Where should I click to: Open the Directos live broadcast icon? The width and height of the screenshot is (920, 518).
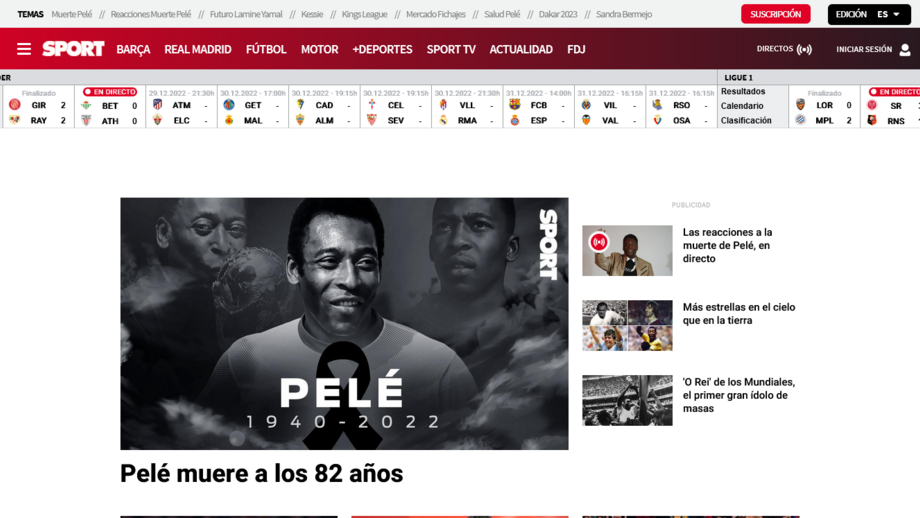804,49
